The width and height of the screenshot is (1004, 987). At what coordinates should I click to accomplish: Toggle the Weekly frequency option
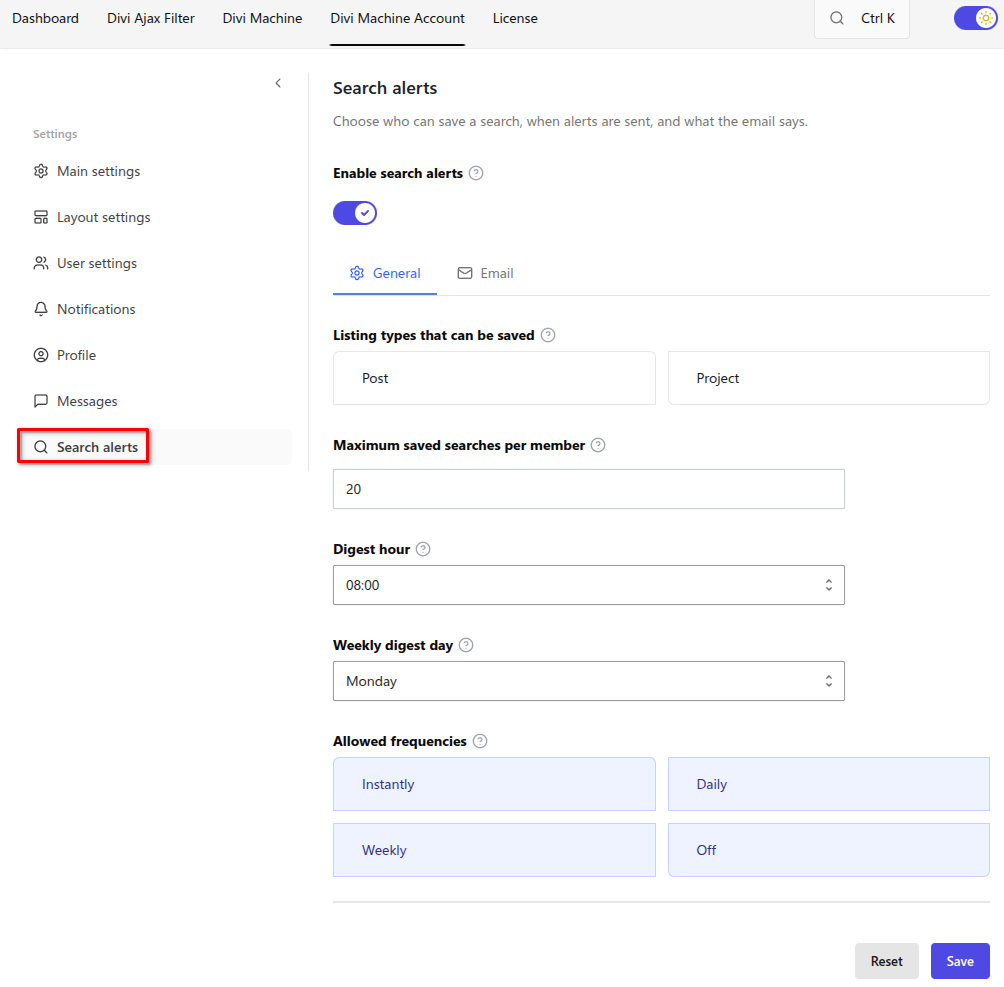pyautogui.click(x=494, y=850)
